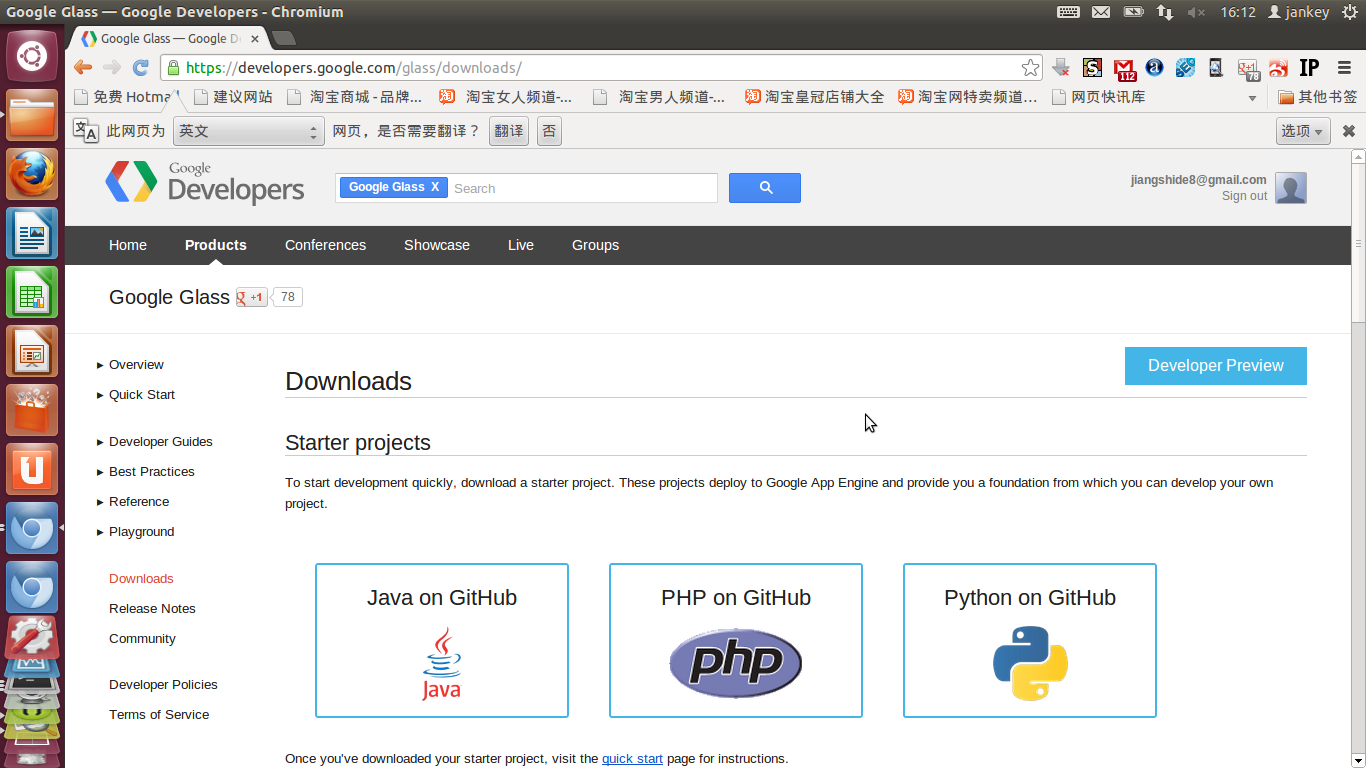Open the download extension gray arrow icon
The height and width of the screenshot is (768, 1366).
[x=1062, y=68]
